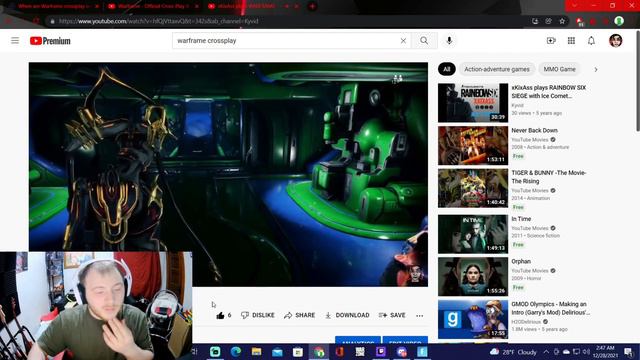This screenshot has width=640, height=360.
Task: Open File Explorer from the taskbar
Action: (x=256, y=351)
